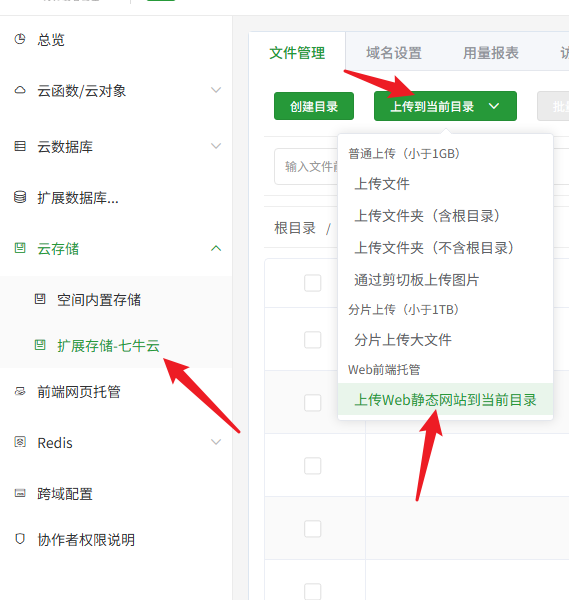Collapse the 云存储 section chevron
The height and width of the screenshot is (600, 569).
tap(216, 248)
